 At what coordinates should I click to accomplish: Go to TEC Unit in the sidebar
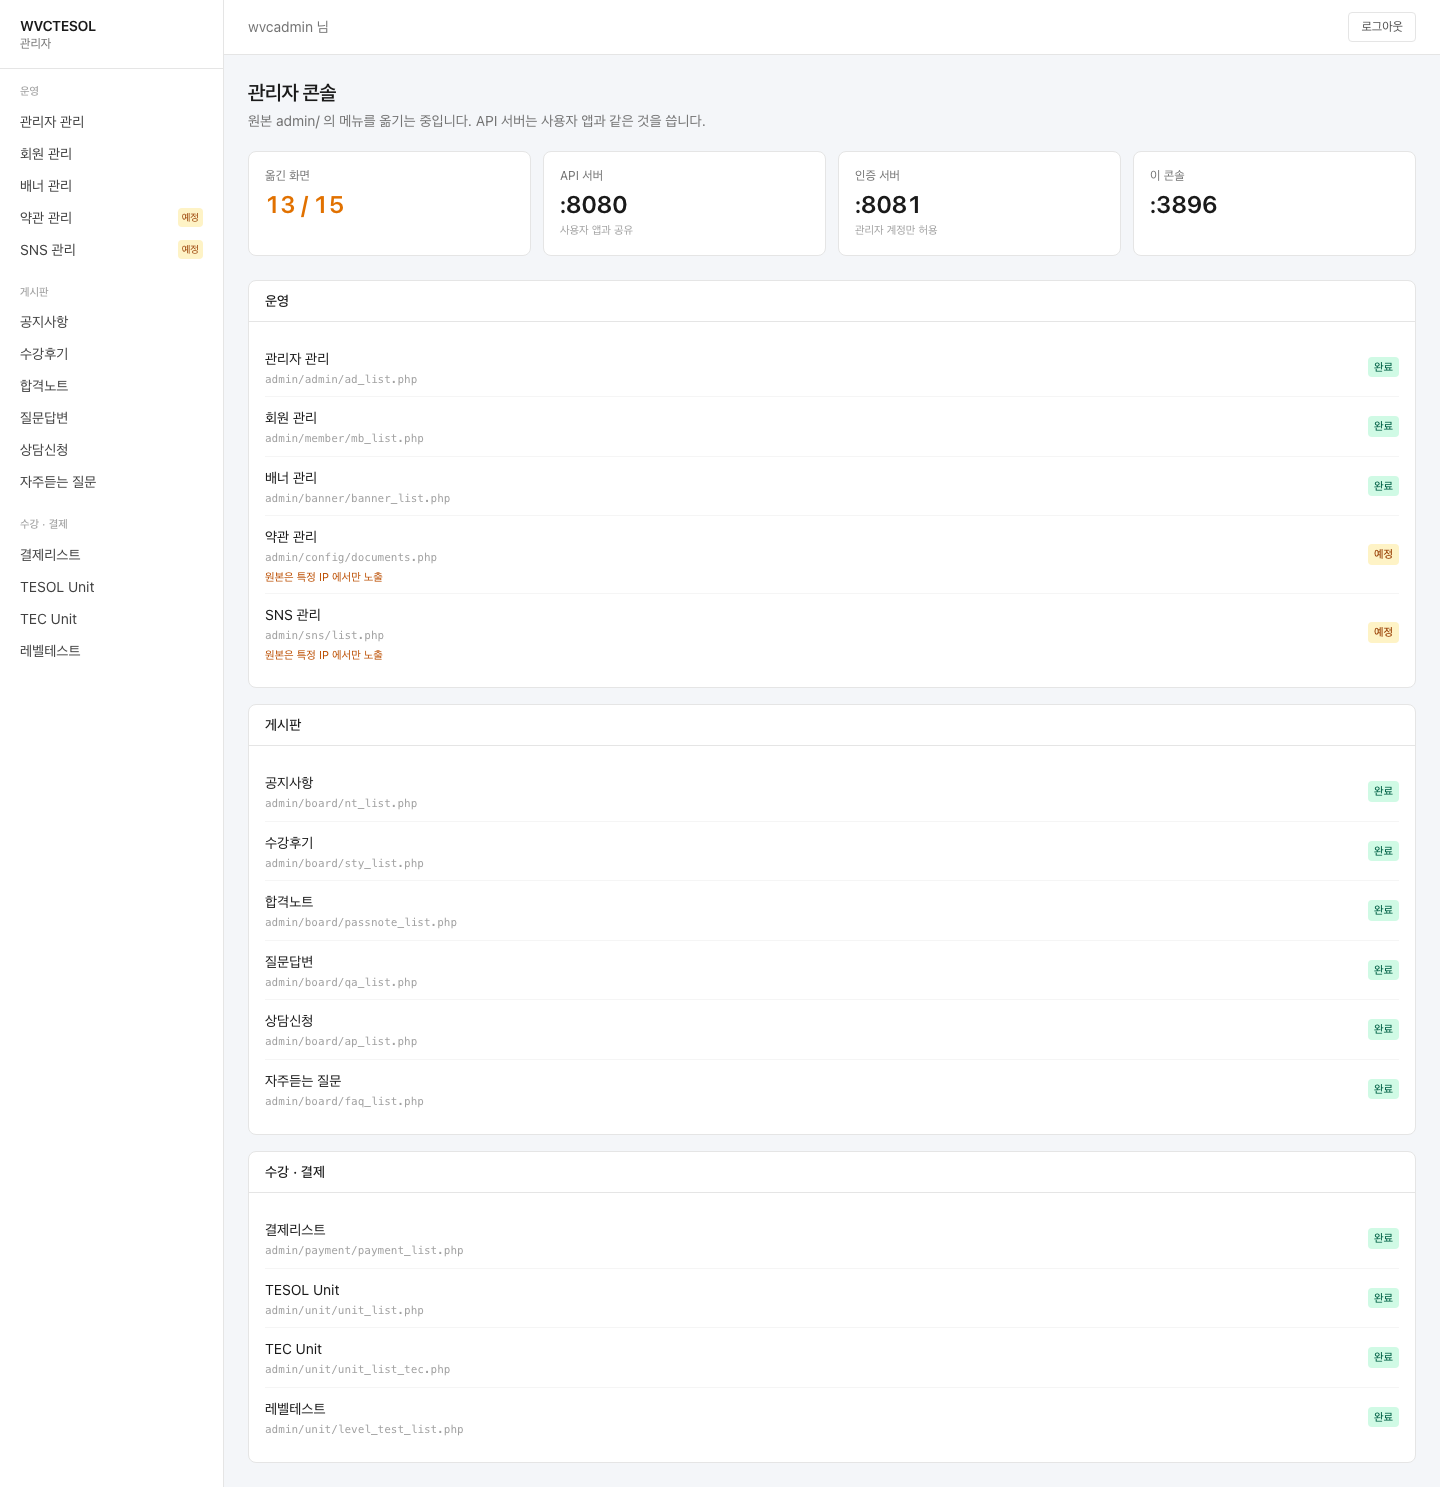pyautogui.click(x=111, y=619)
